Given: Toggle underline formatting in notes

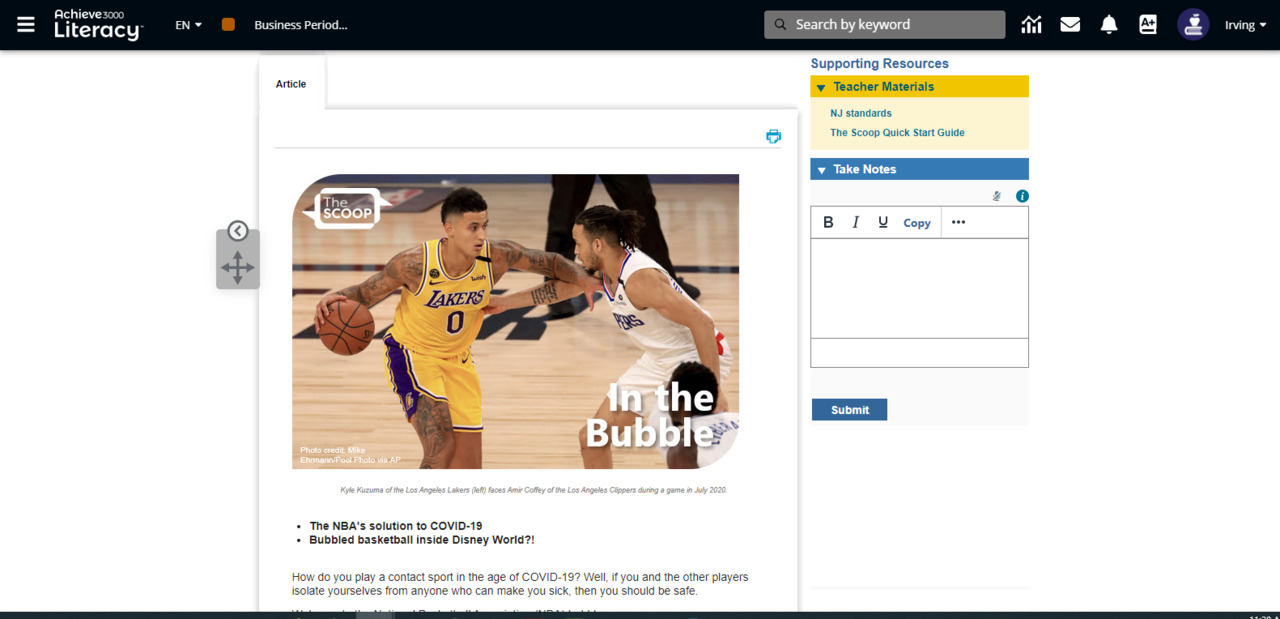Looking at the screenshot, I should tap(883, 222).
